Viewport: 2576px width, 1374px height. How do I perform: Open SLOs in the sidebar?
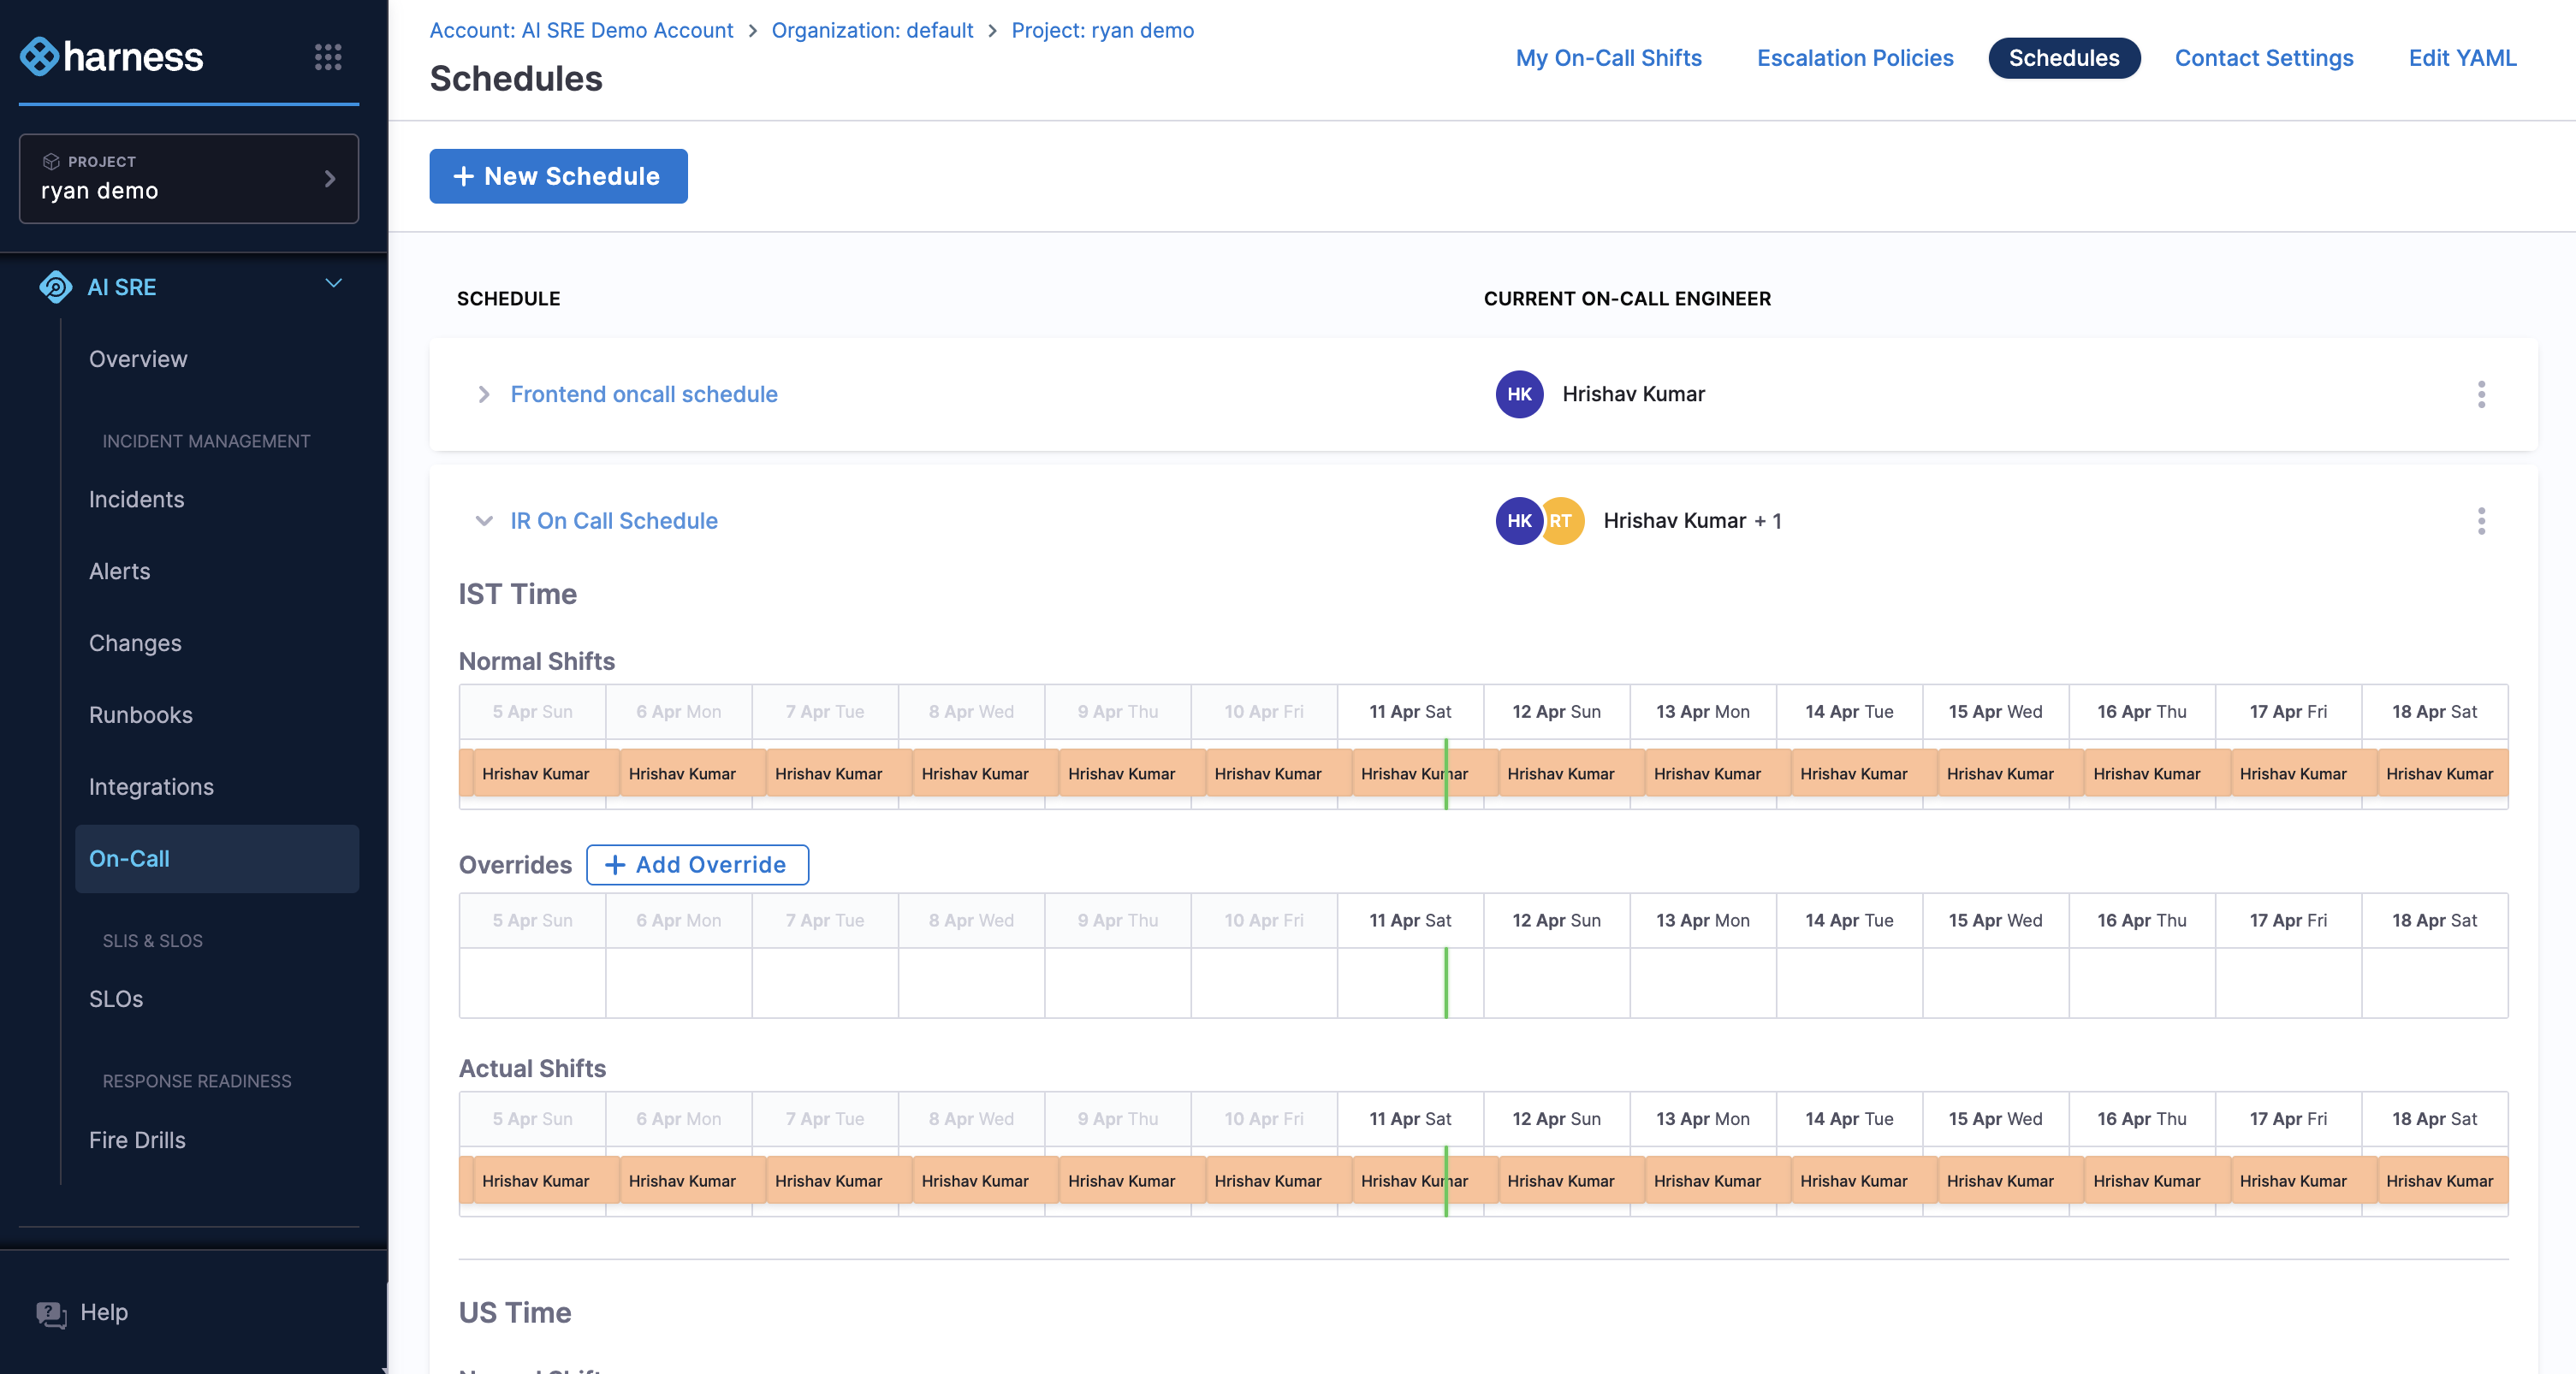pyautogui.click(x=116, y=999)
